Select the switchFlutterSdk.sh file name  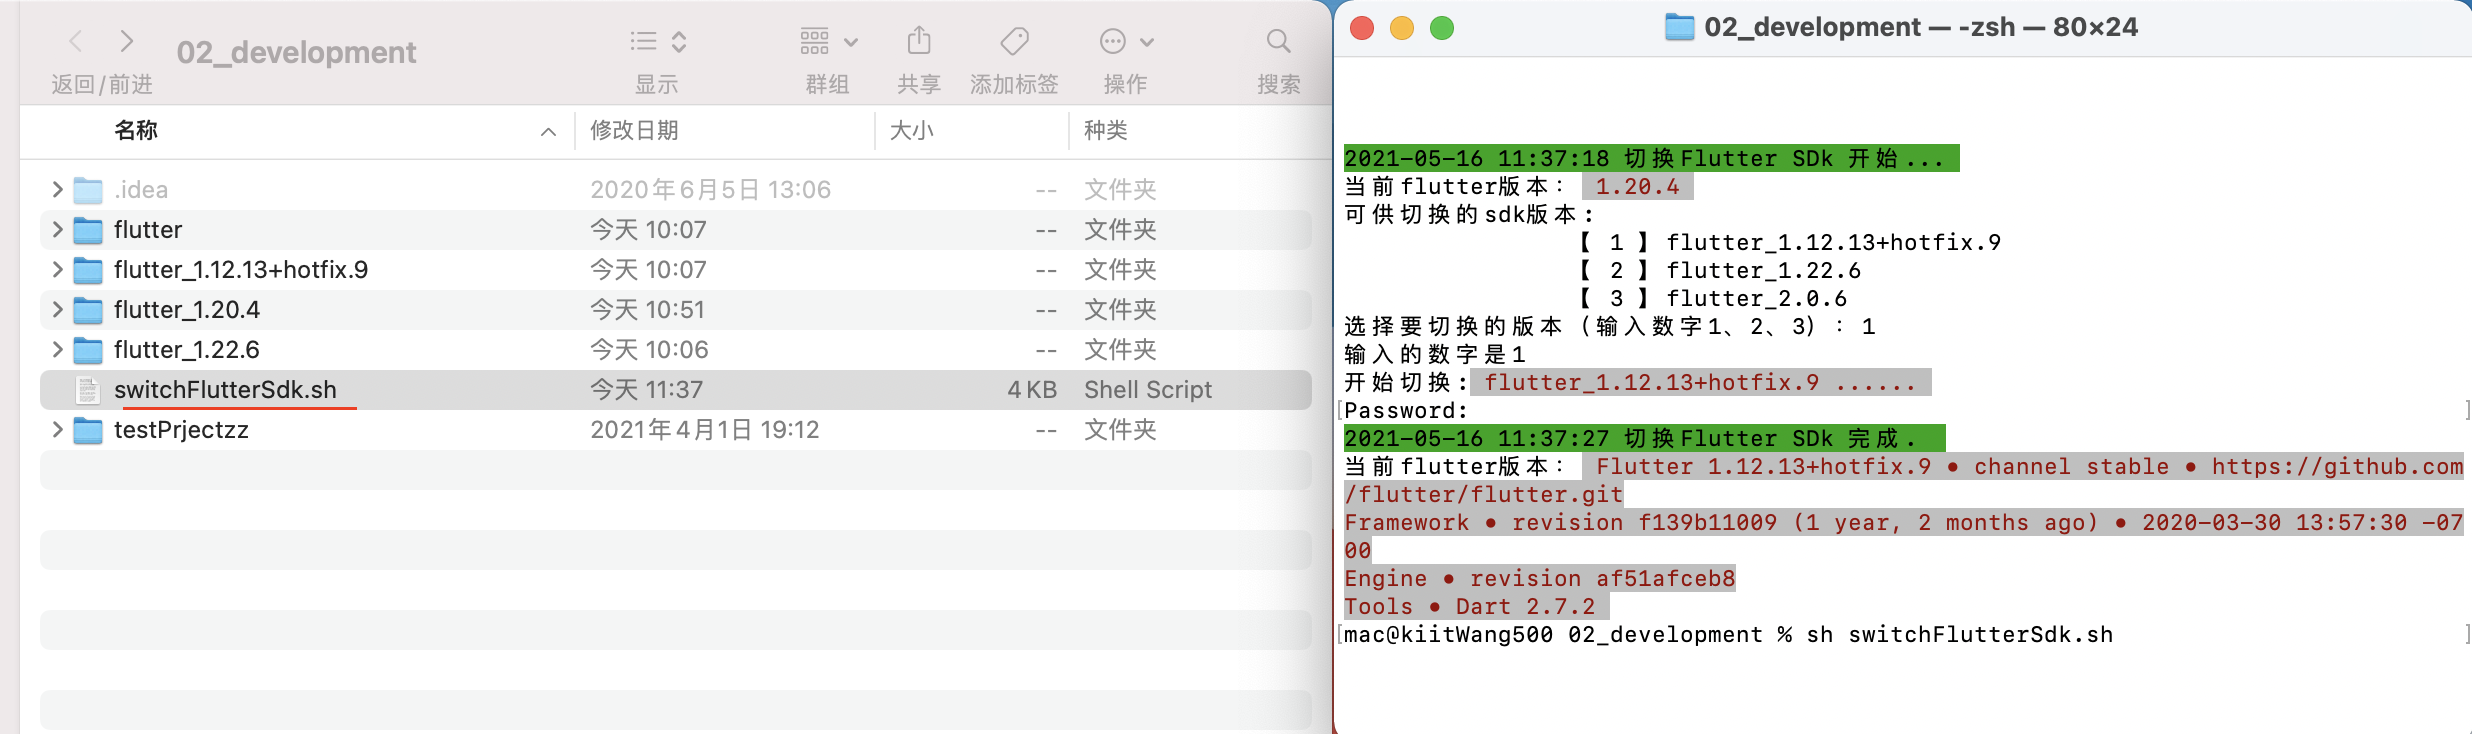coord(225,389)
